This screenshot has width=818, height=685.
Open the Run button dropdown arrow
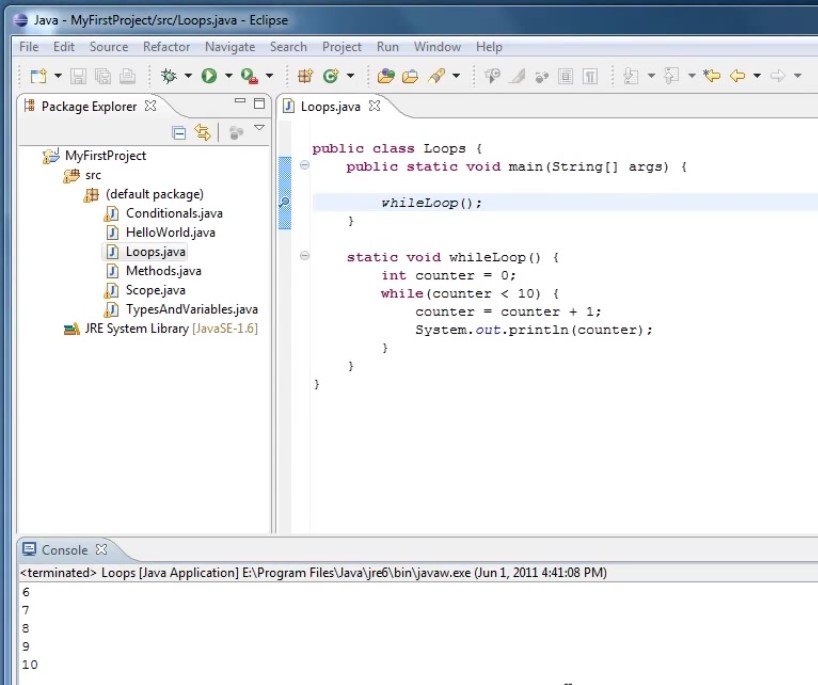point(229,76)
